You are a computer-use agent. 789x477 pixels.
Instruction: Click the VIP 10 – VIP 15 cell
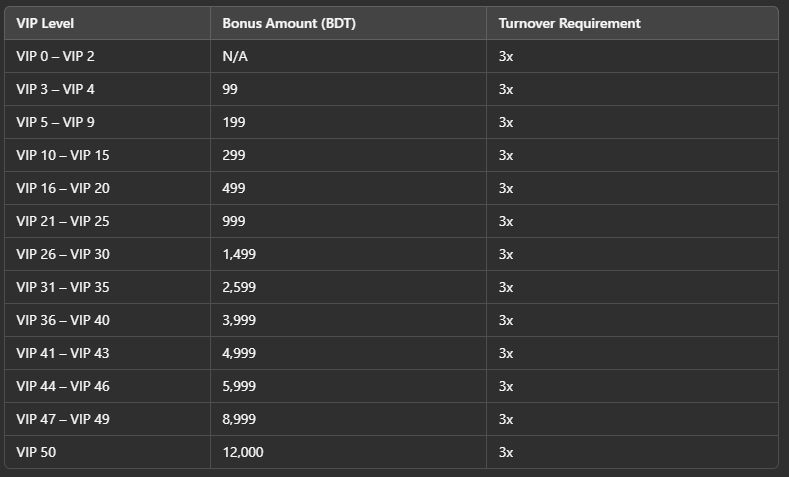107,155
